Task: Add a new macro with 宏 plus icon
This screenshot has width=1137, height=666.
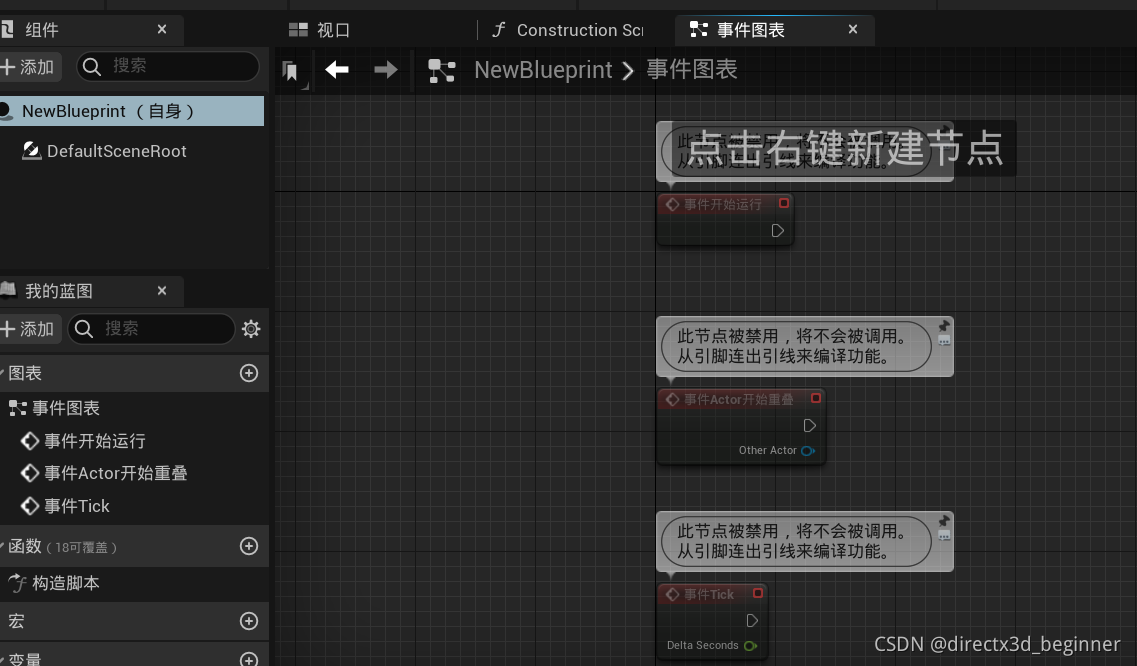Action: coord(249,621)
